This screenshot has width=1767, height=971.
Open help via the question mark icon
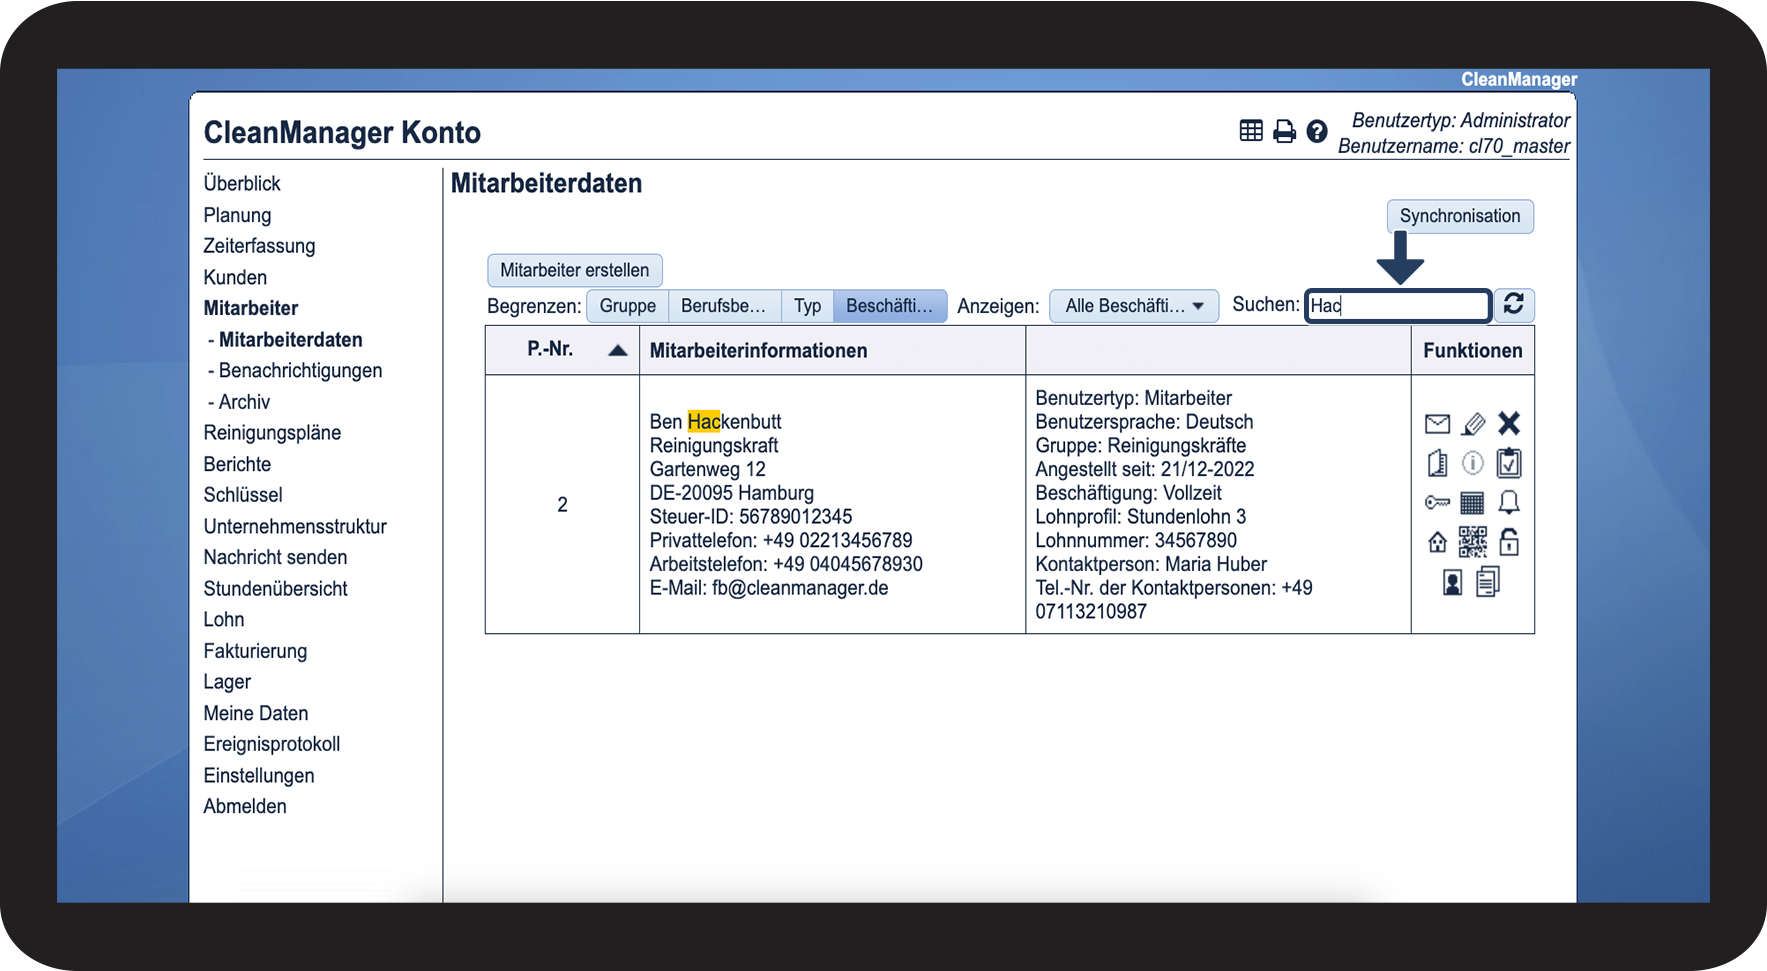1317,131
